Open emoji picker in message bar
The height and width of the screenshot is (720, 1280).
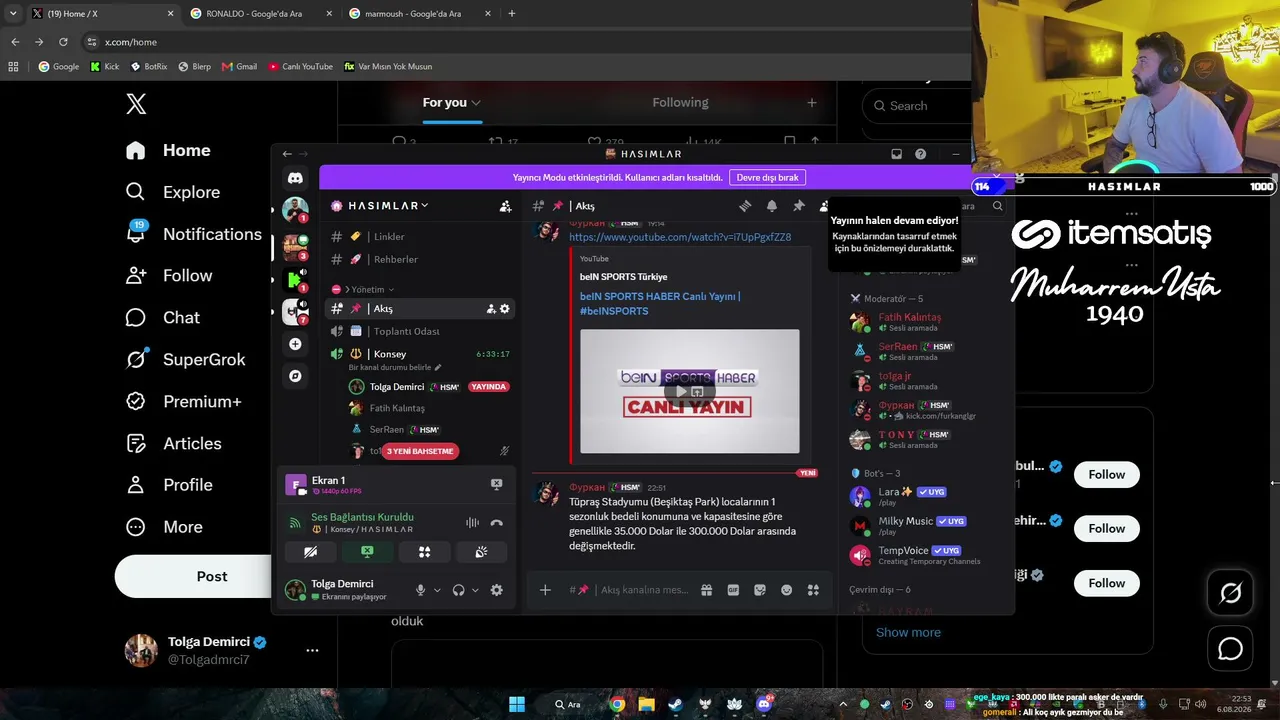tap(787, 590)
